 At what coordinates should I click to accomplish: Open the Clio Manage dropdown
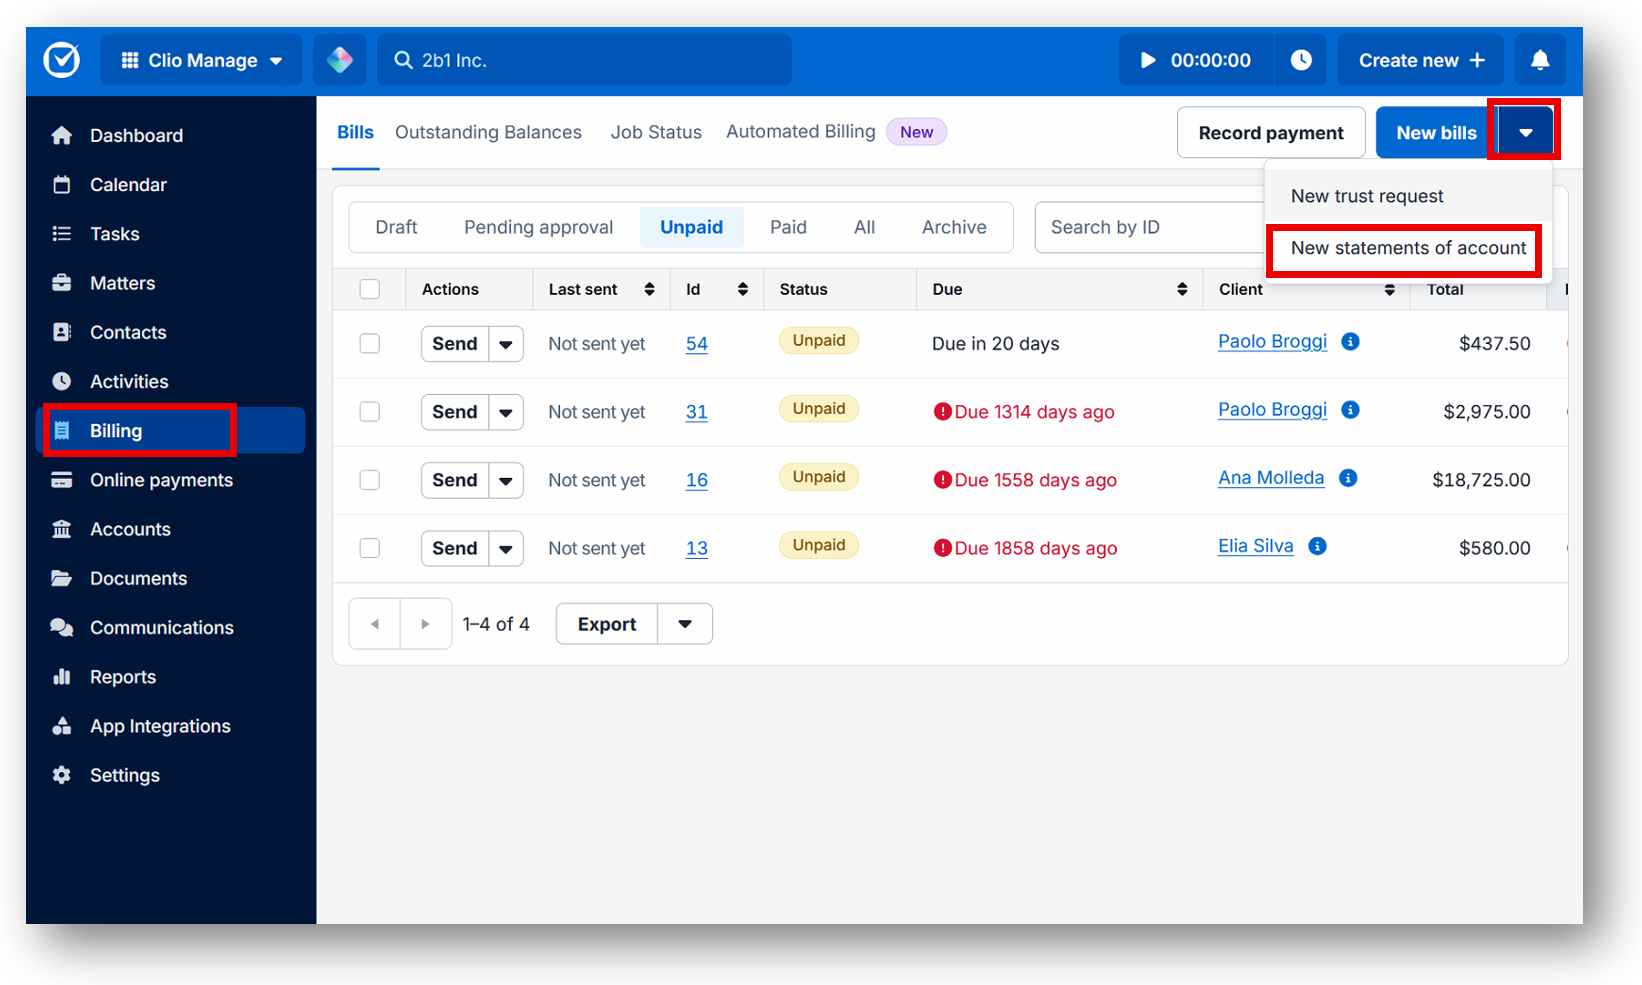[x=277, y=60]
